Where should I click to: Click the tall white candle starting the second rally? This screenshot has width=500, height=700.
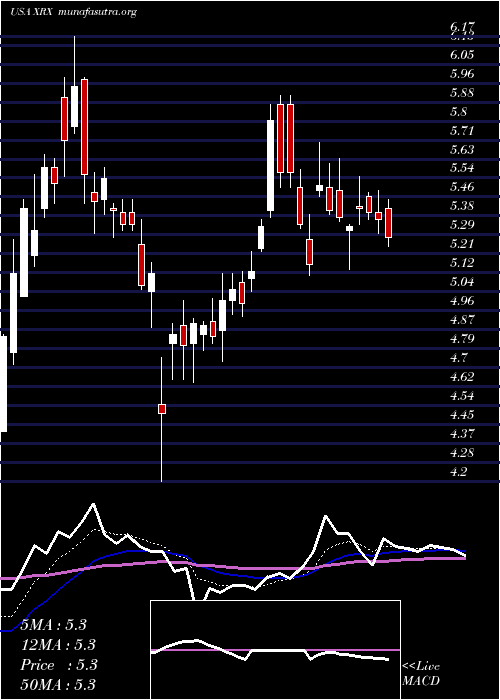271,165
